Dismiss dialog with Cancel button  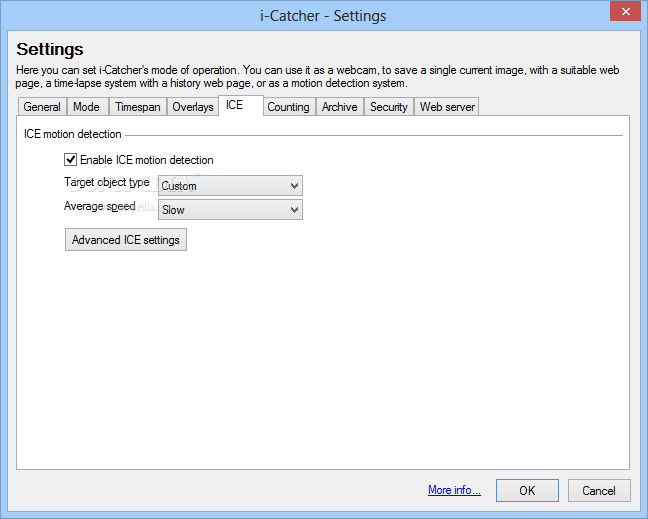[599, 490]
